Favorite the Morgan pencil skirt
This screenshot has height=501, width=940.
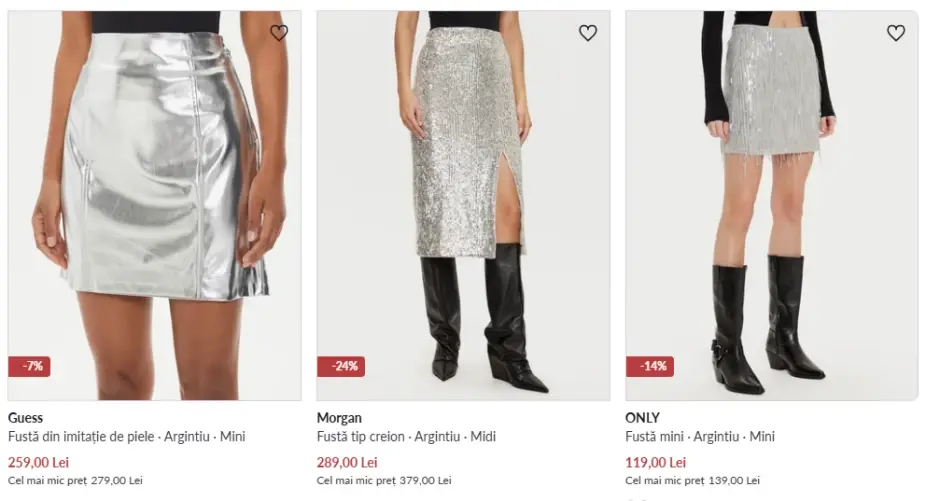click(x=588, y=33)
